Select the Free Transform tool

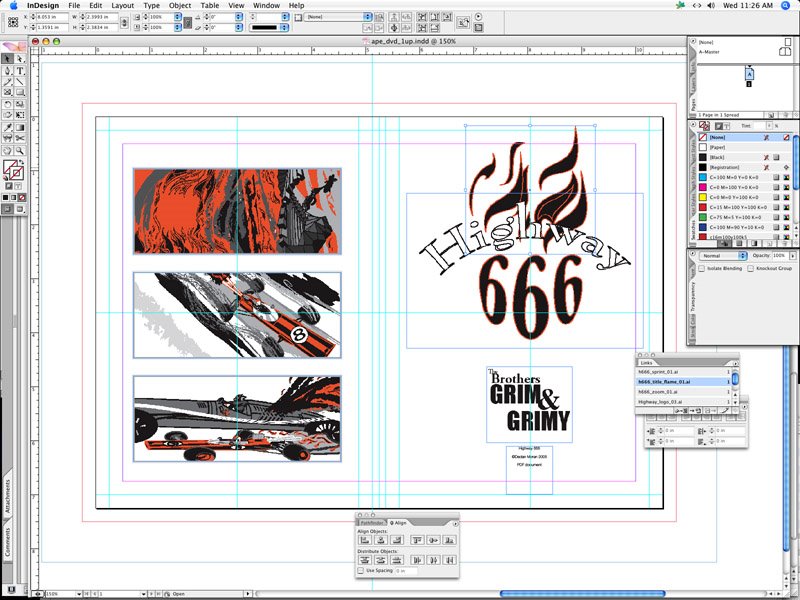[x=20, y=115]
